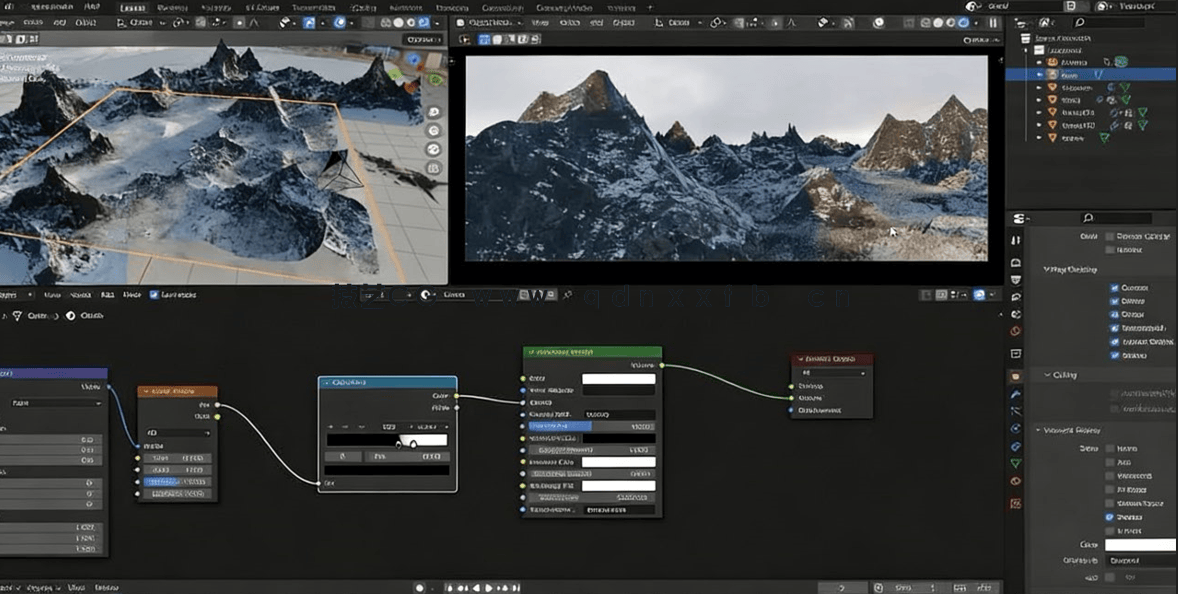Click the zoom magnifier icon beside the 3D viewport

point(434,112)
